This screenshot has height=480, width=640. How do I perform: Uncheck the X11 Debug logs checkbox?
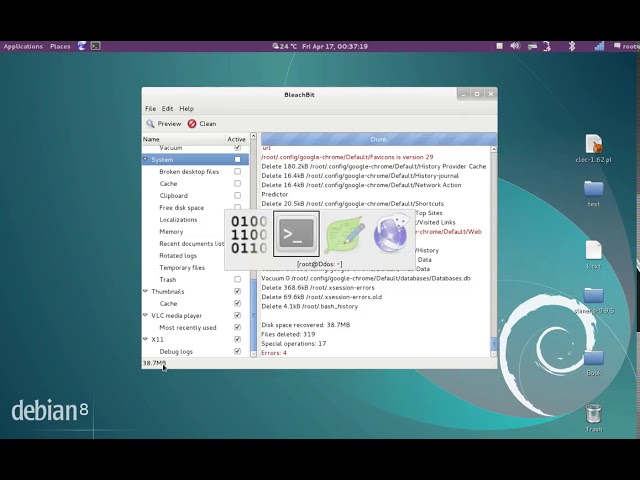[x=238, y=351]
